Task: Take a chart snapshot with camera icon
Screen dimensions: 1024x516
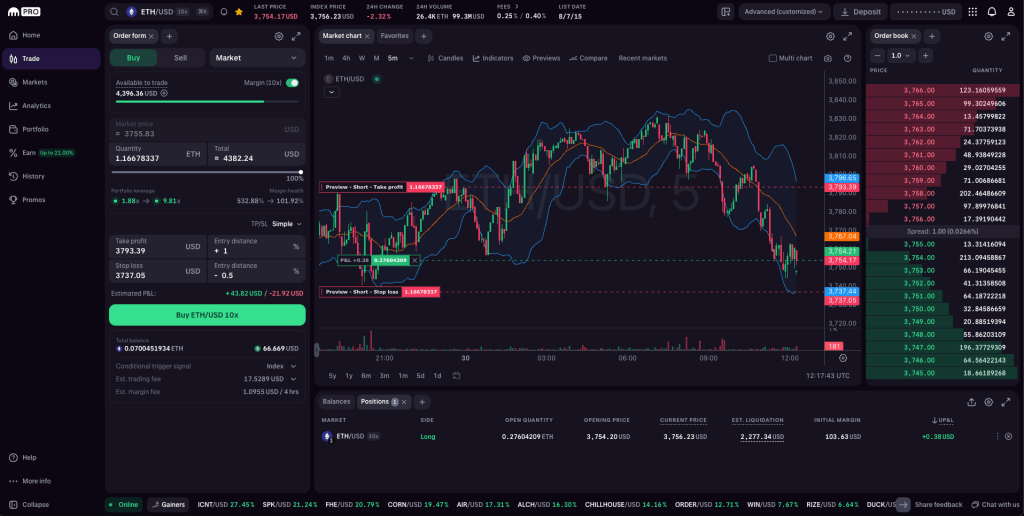Action: [x=828, y=58]
